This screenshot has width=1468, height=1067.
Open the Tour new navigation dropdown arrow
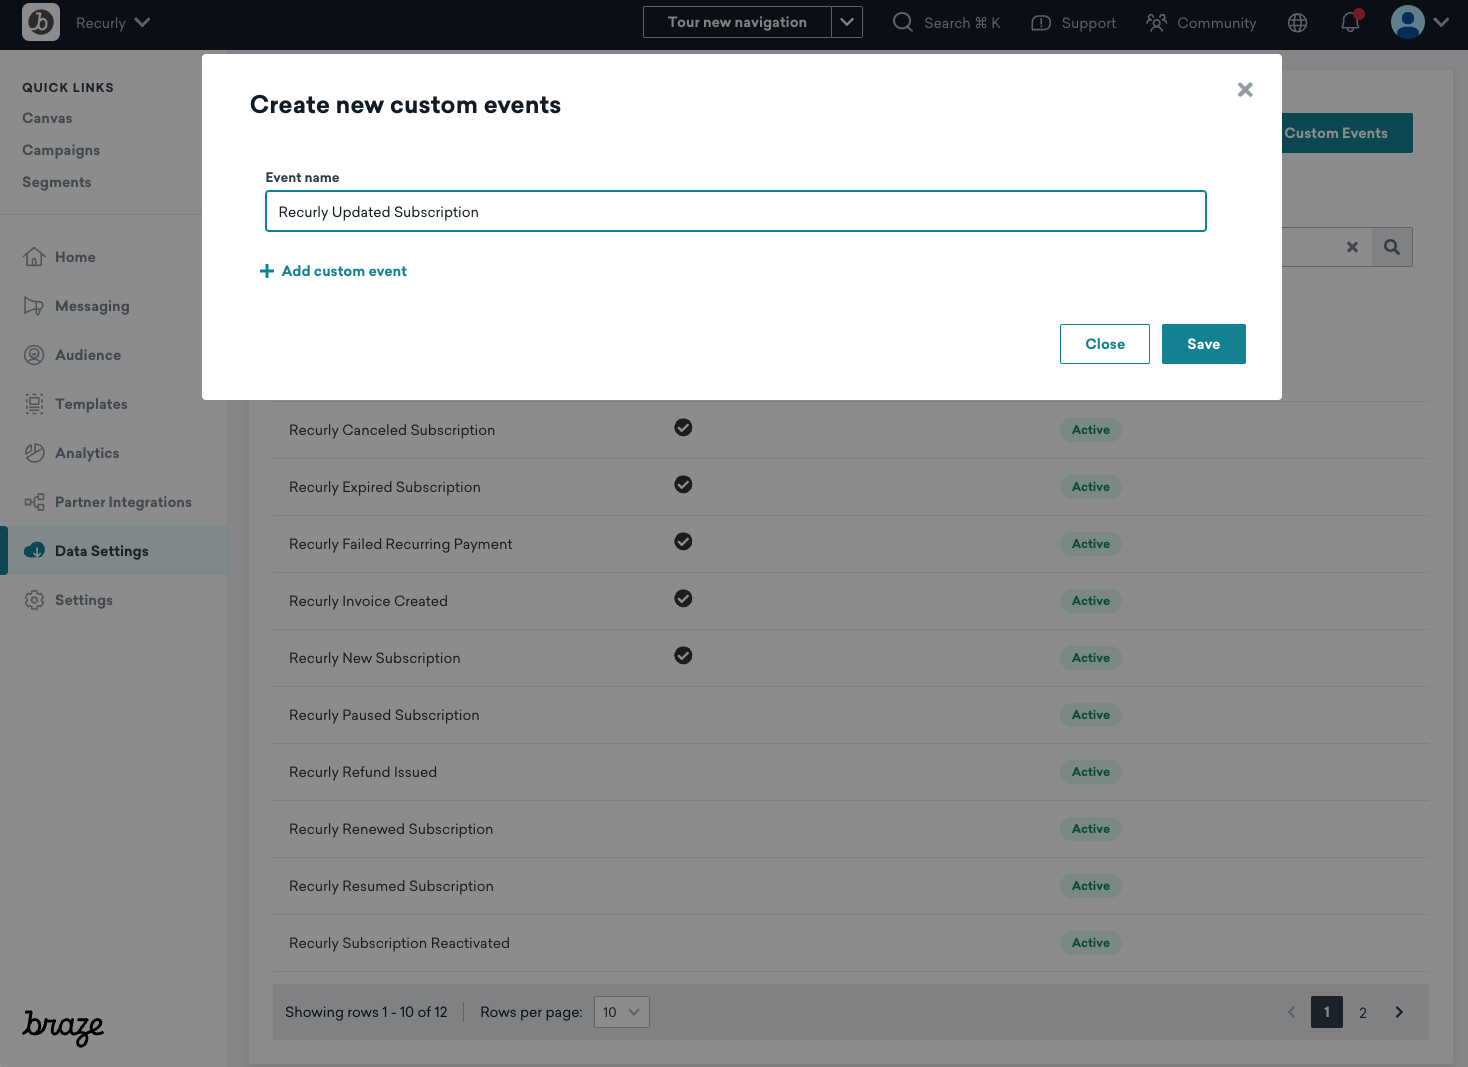847,22
